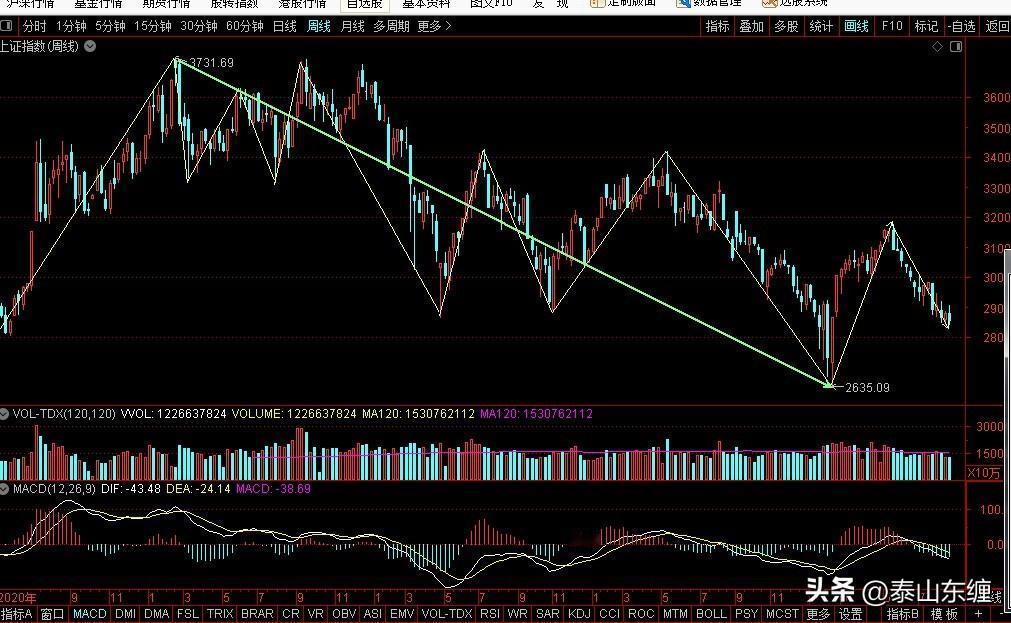The image size is (1011, 623).
Task: Switch to MCST indicator
Action: [x=782, y=614]
